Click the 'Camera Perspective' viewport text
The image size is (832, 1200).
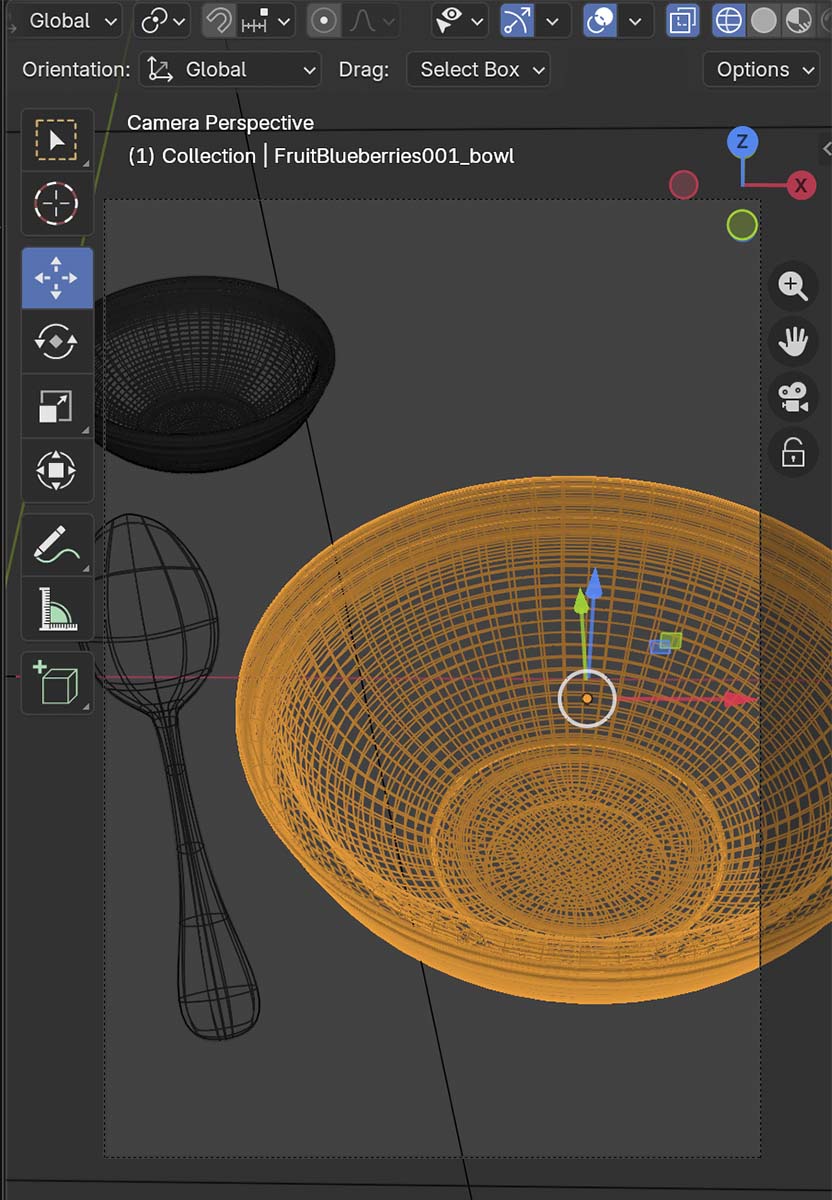coord(220,123)
